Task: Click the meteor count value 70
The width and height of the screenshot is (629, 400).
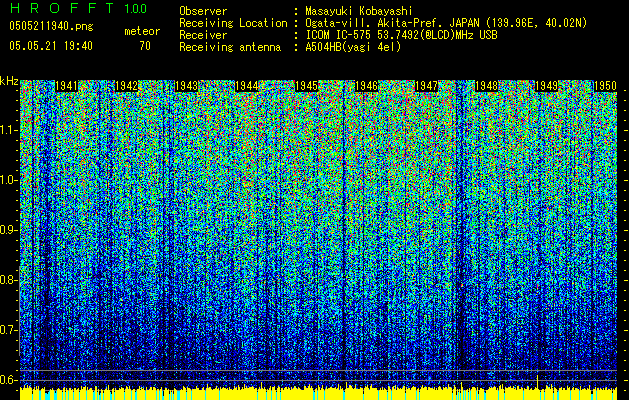Action: tap(145, 46)
